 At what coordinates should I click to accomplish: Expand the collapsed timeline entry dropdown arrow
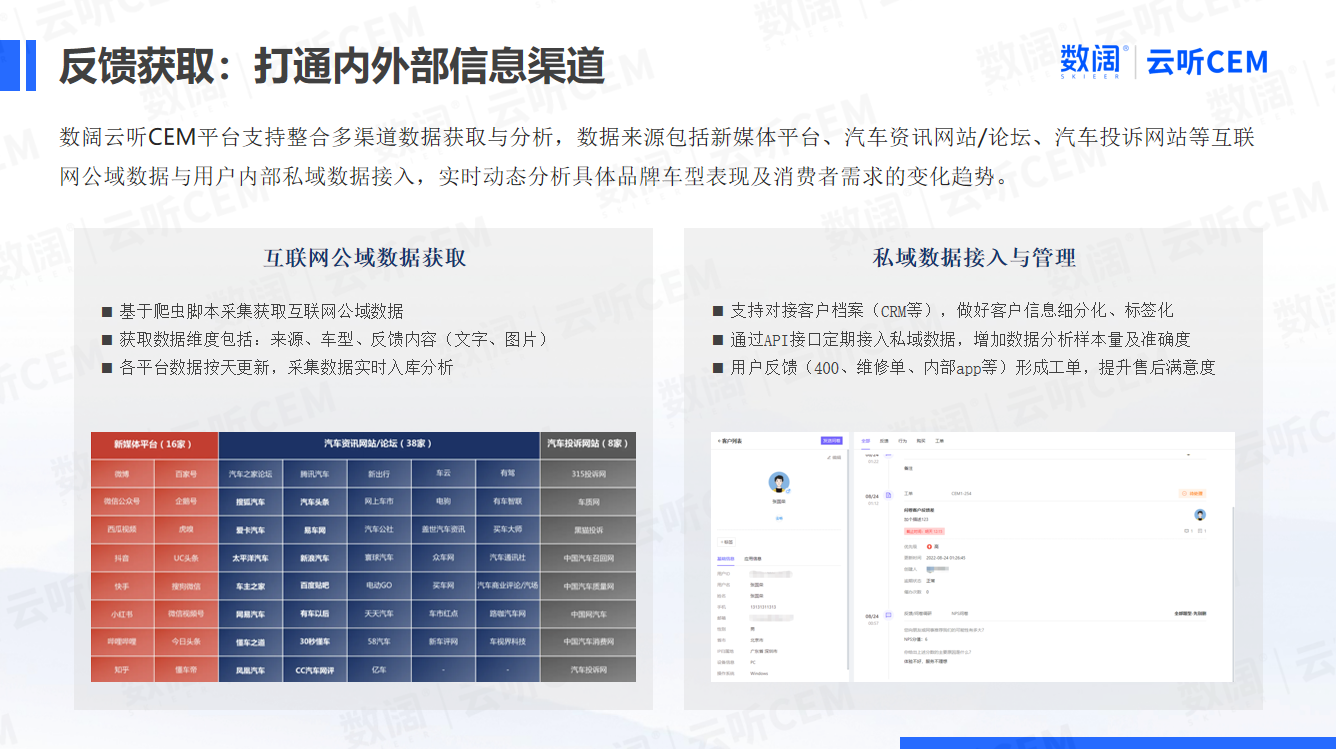coord(1188,455)
